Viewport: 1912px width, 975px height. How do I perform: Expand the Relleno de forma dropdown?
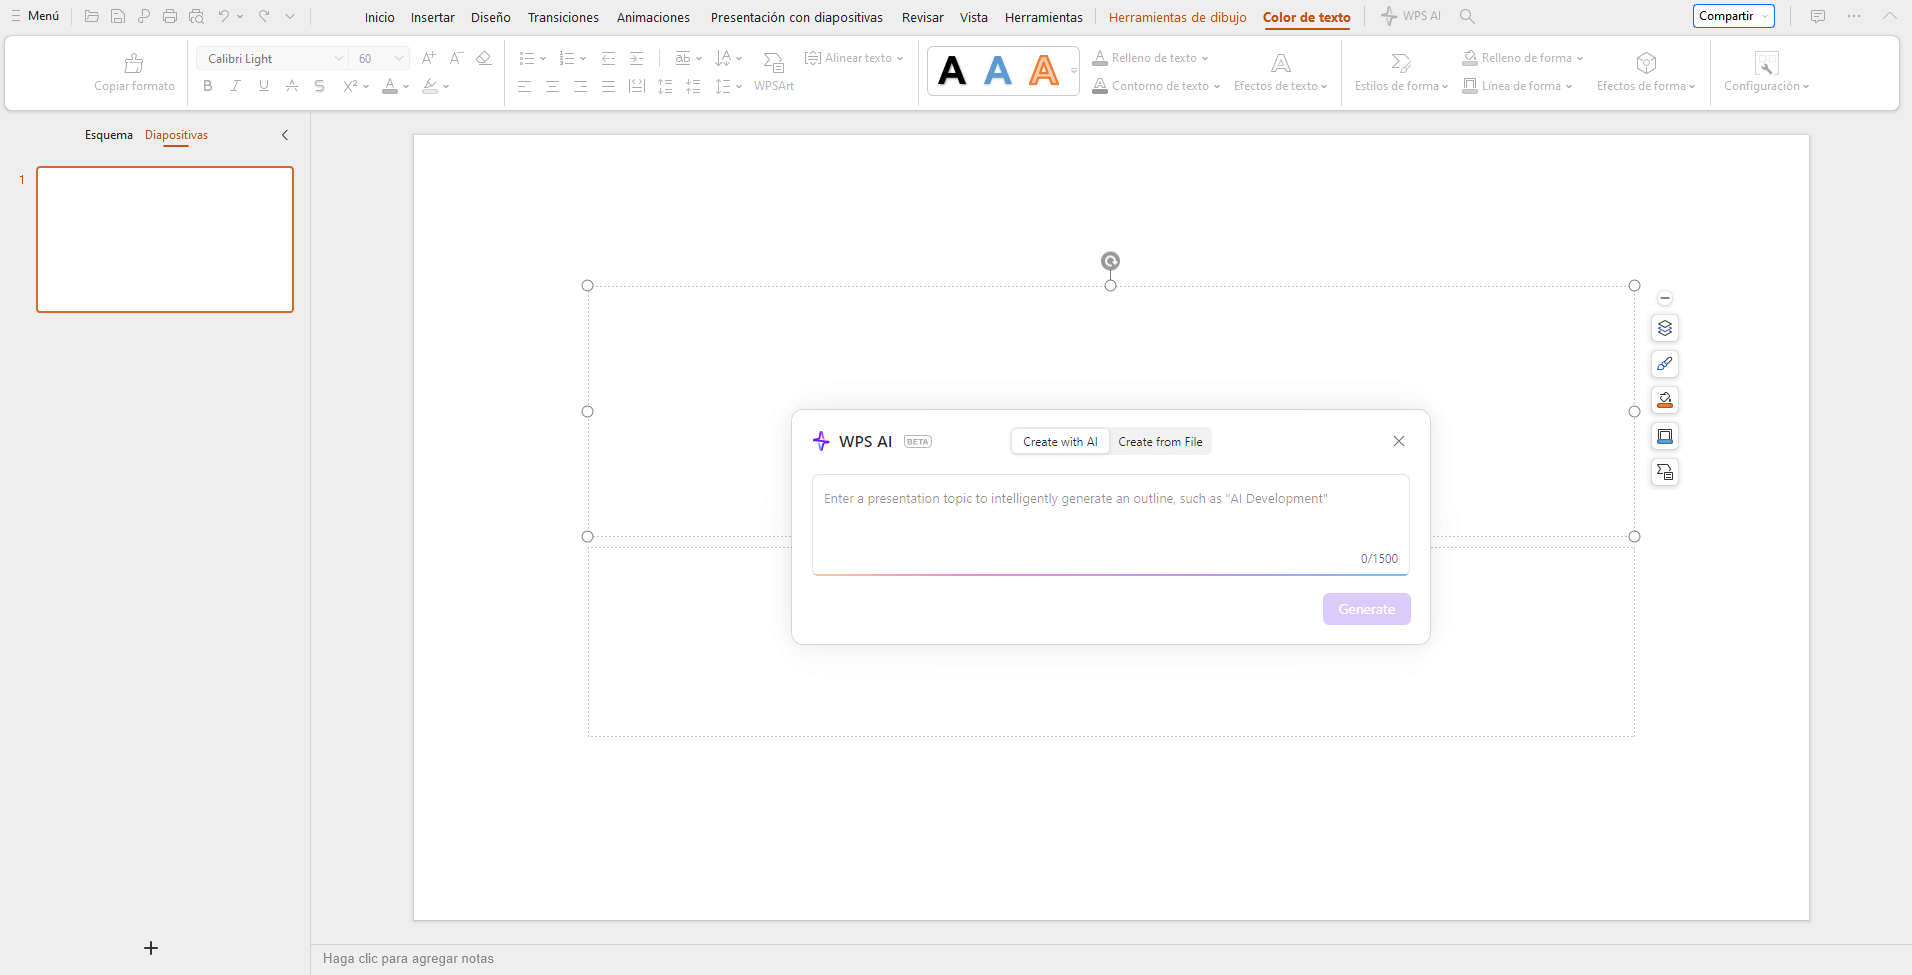point(1520,57)
